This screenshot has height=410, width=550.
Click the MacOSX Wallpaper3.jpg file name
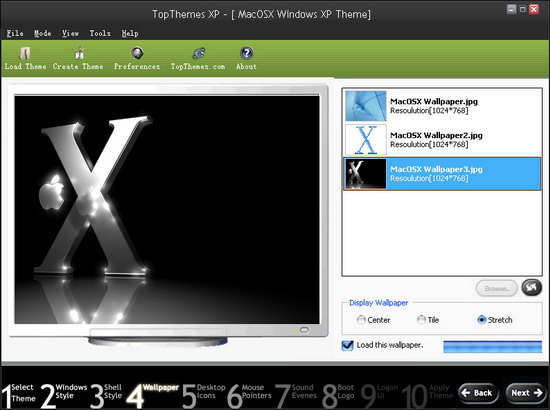coord(436,169)
